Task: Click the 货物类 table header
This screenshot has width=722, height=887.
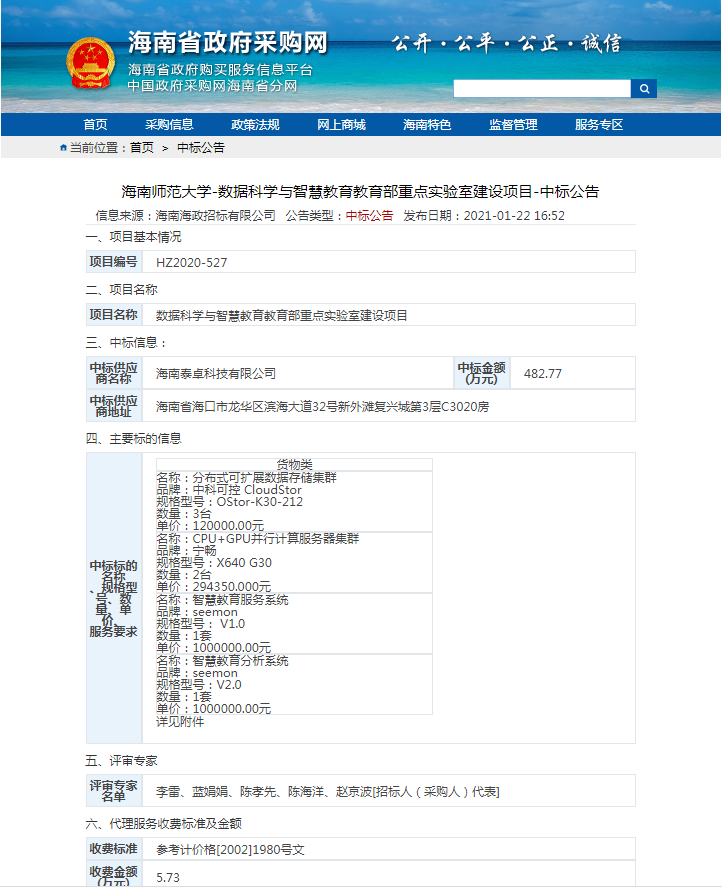Action: tap(294, 464)
